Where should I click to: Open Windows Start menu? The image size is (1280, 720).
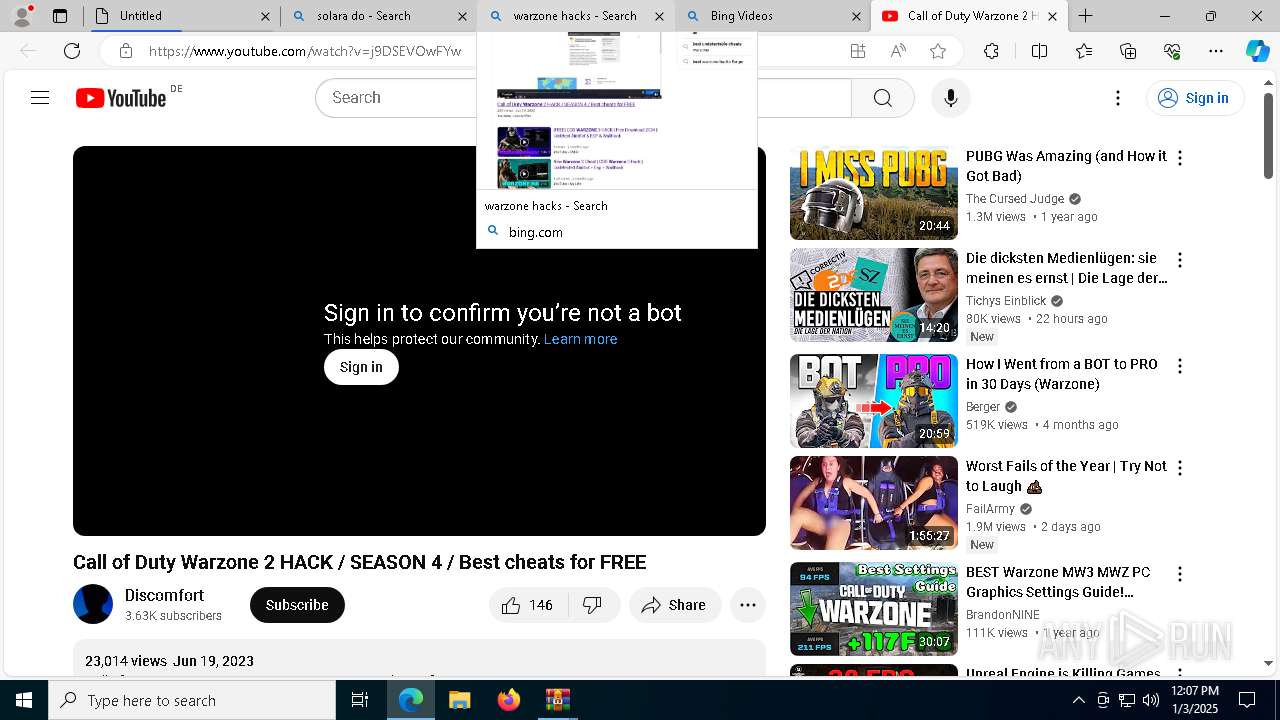coord(24,700)
